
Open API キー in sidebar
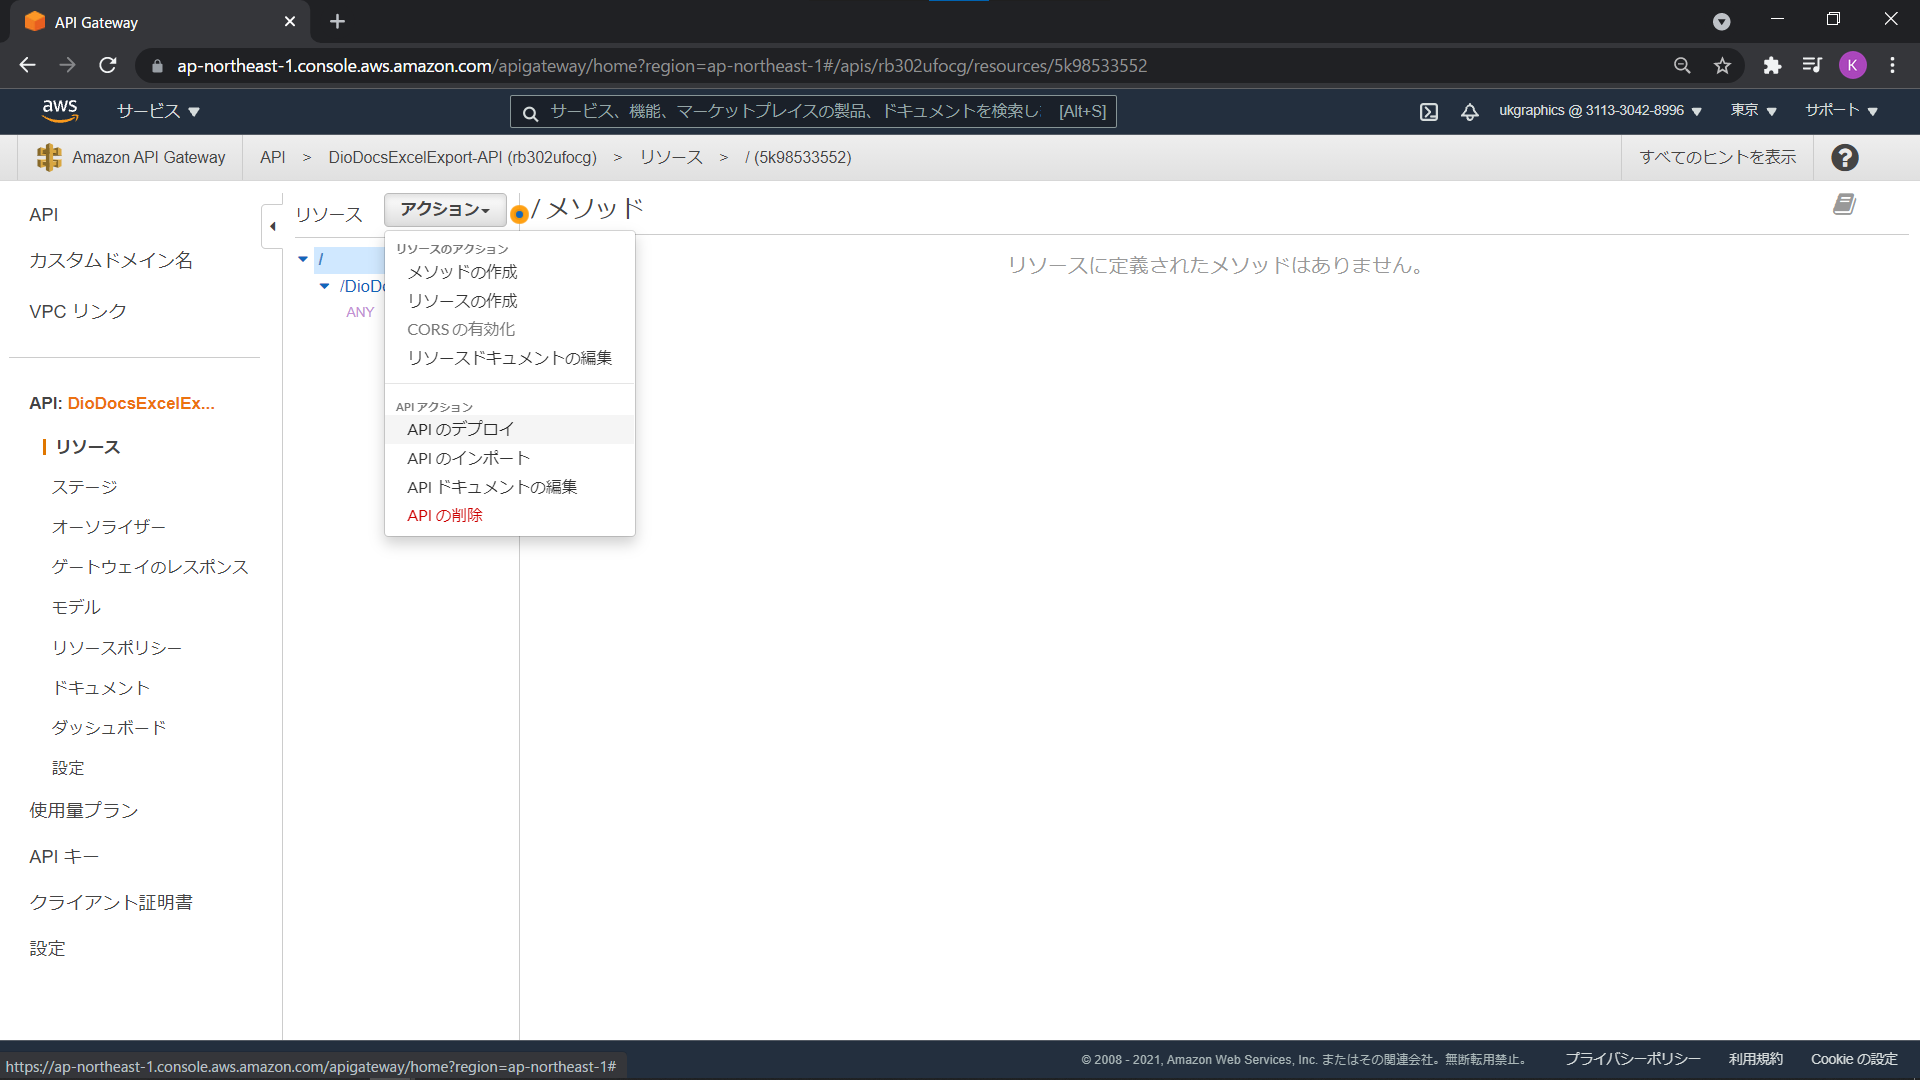click(x=64, y=856)
